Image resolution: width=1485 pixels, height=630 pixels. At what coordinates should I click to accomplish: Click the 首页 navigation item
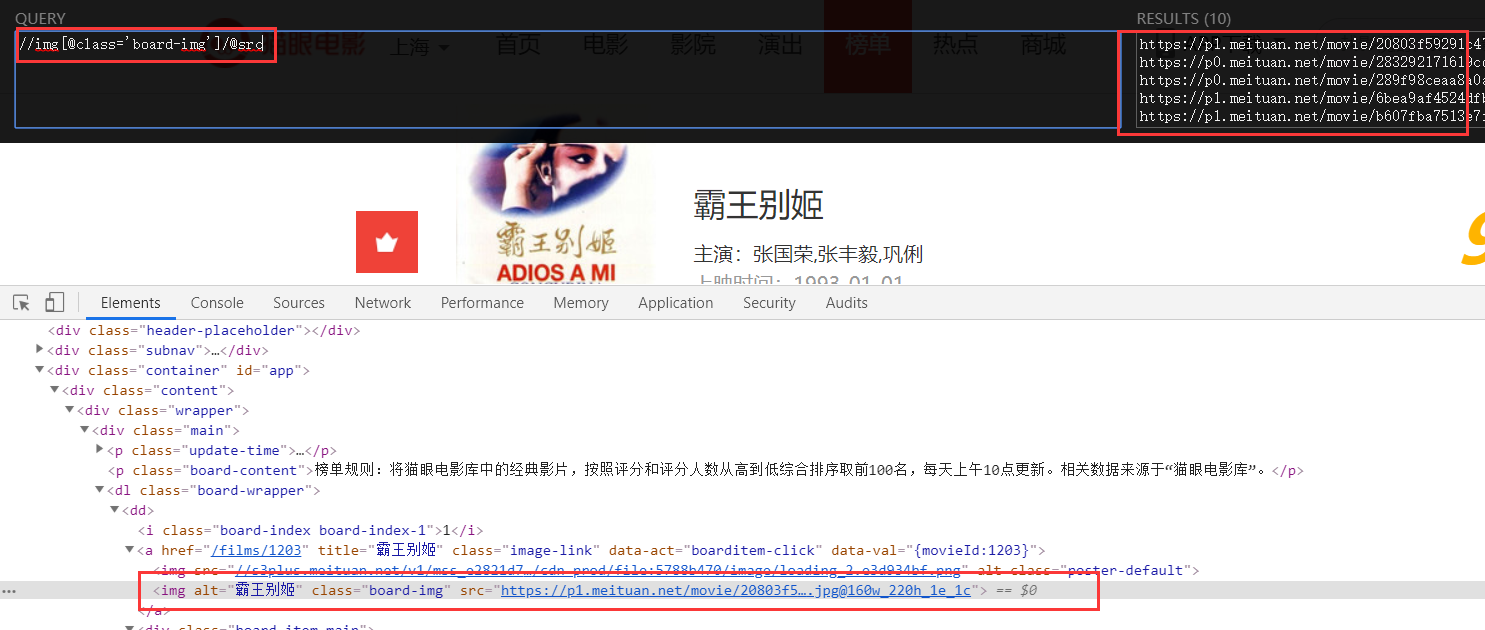[x=517, y=45]
